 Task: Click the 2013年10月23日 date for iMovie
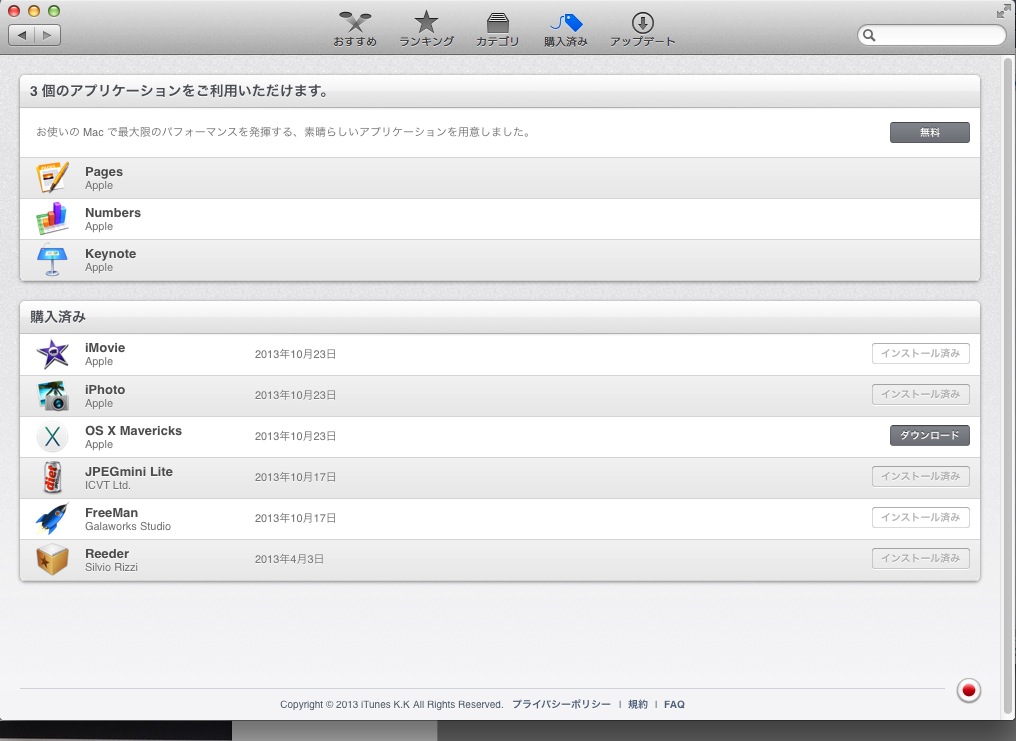click(295, 354)
